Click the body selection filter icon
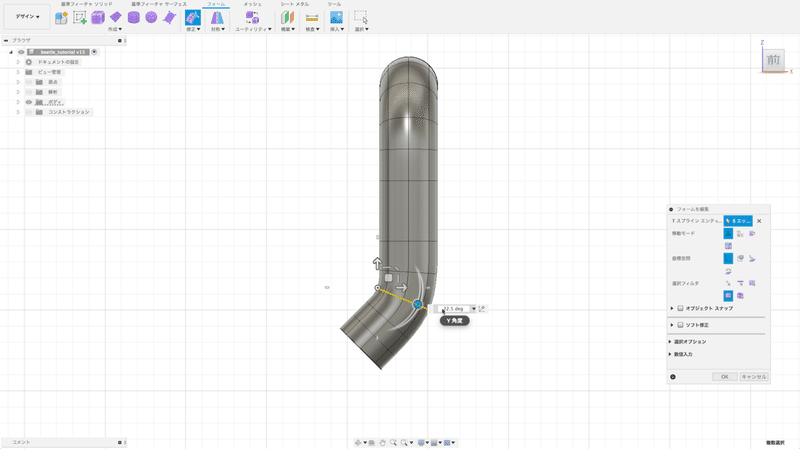The image size is (800, 449). [740, 295]
